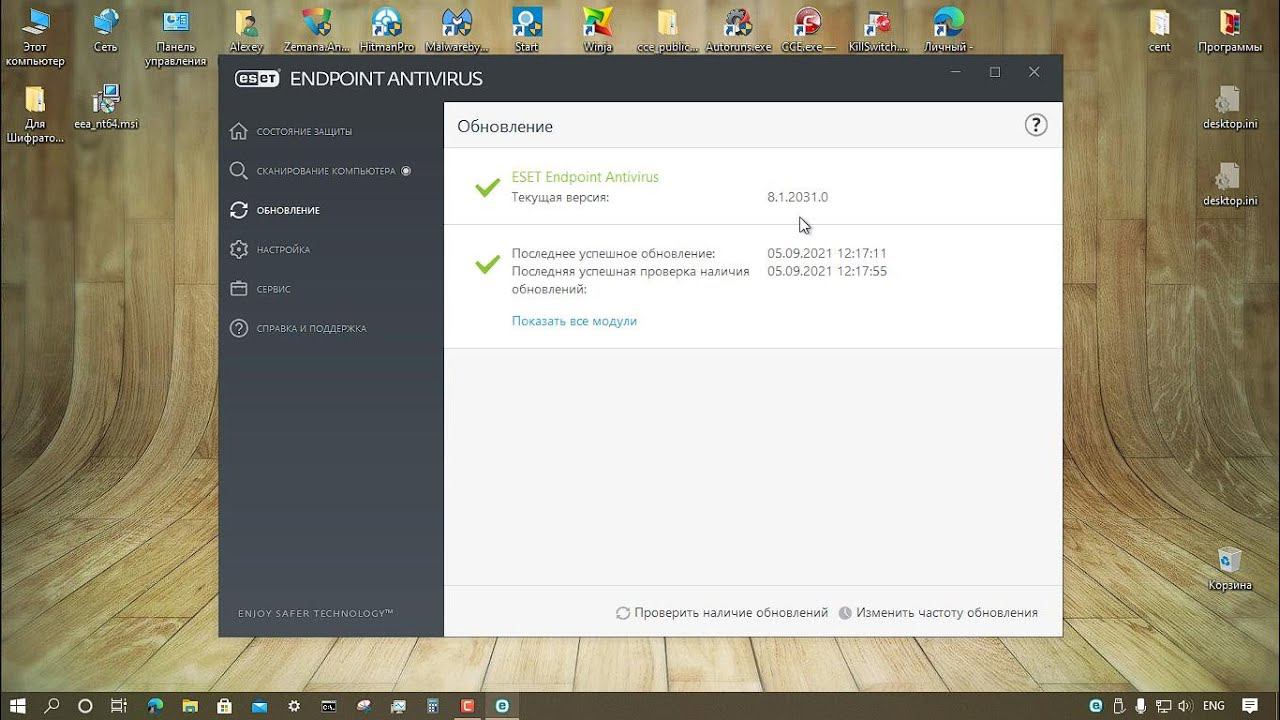
Task: Select the cent folder icon
Action: pyautogui.click(x=1160, y=30)
